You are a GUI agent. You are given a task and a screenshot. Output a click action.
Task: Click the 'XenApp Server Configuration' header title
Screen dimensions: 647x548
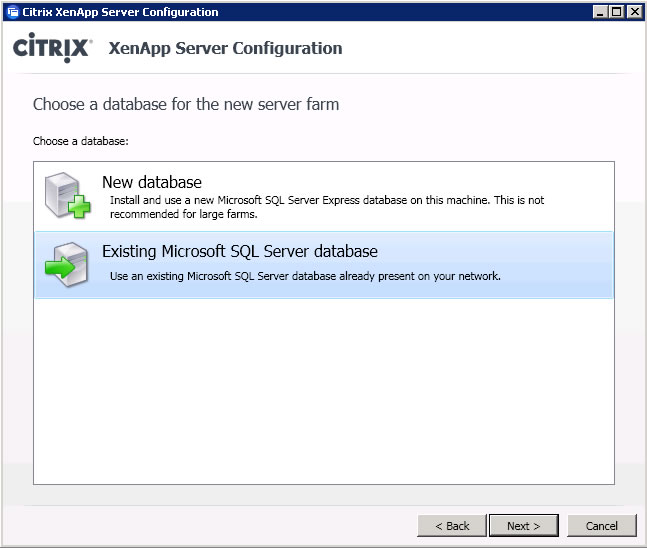[x=225, y=48]
